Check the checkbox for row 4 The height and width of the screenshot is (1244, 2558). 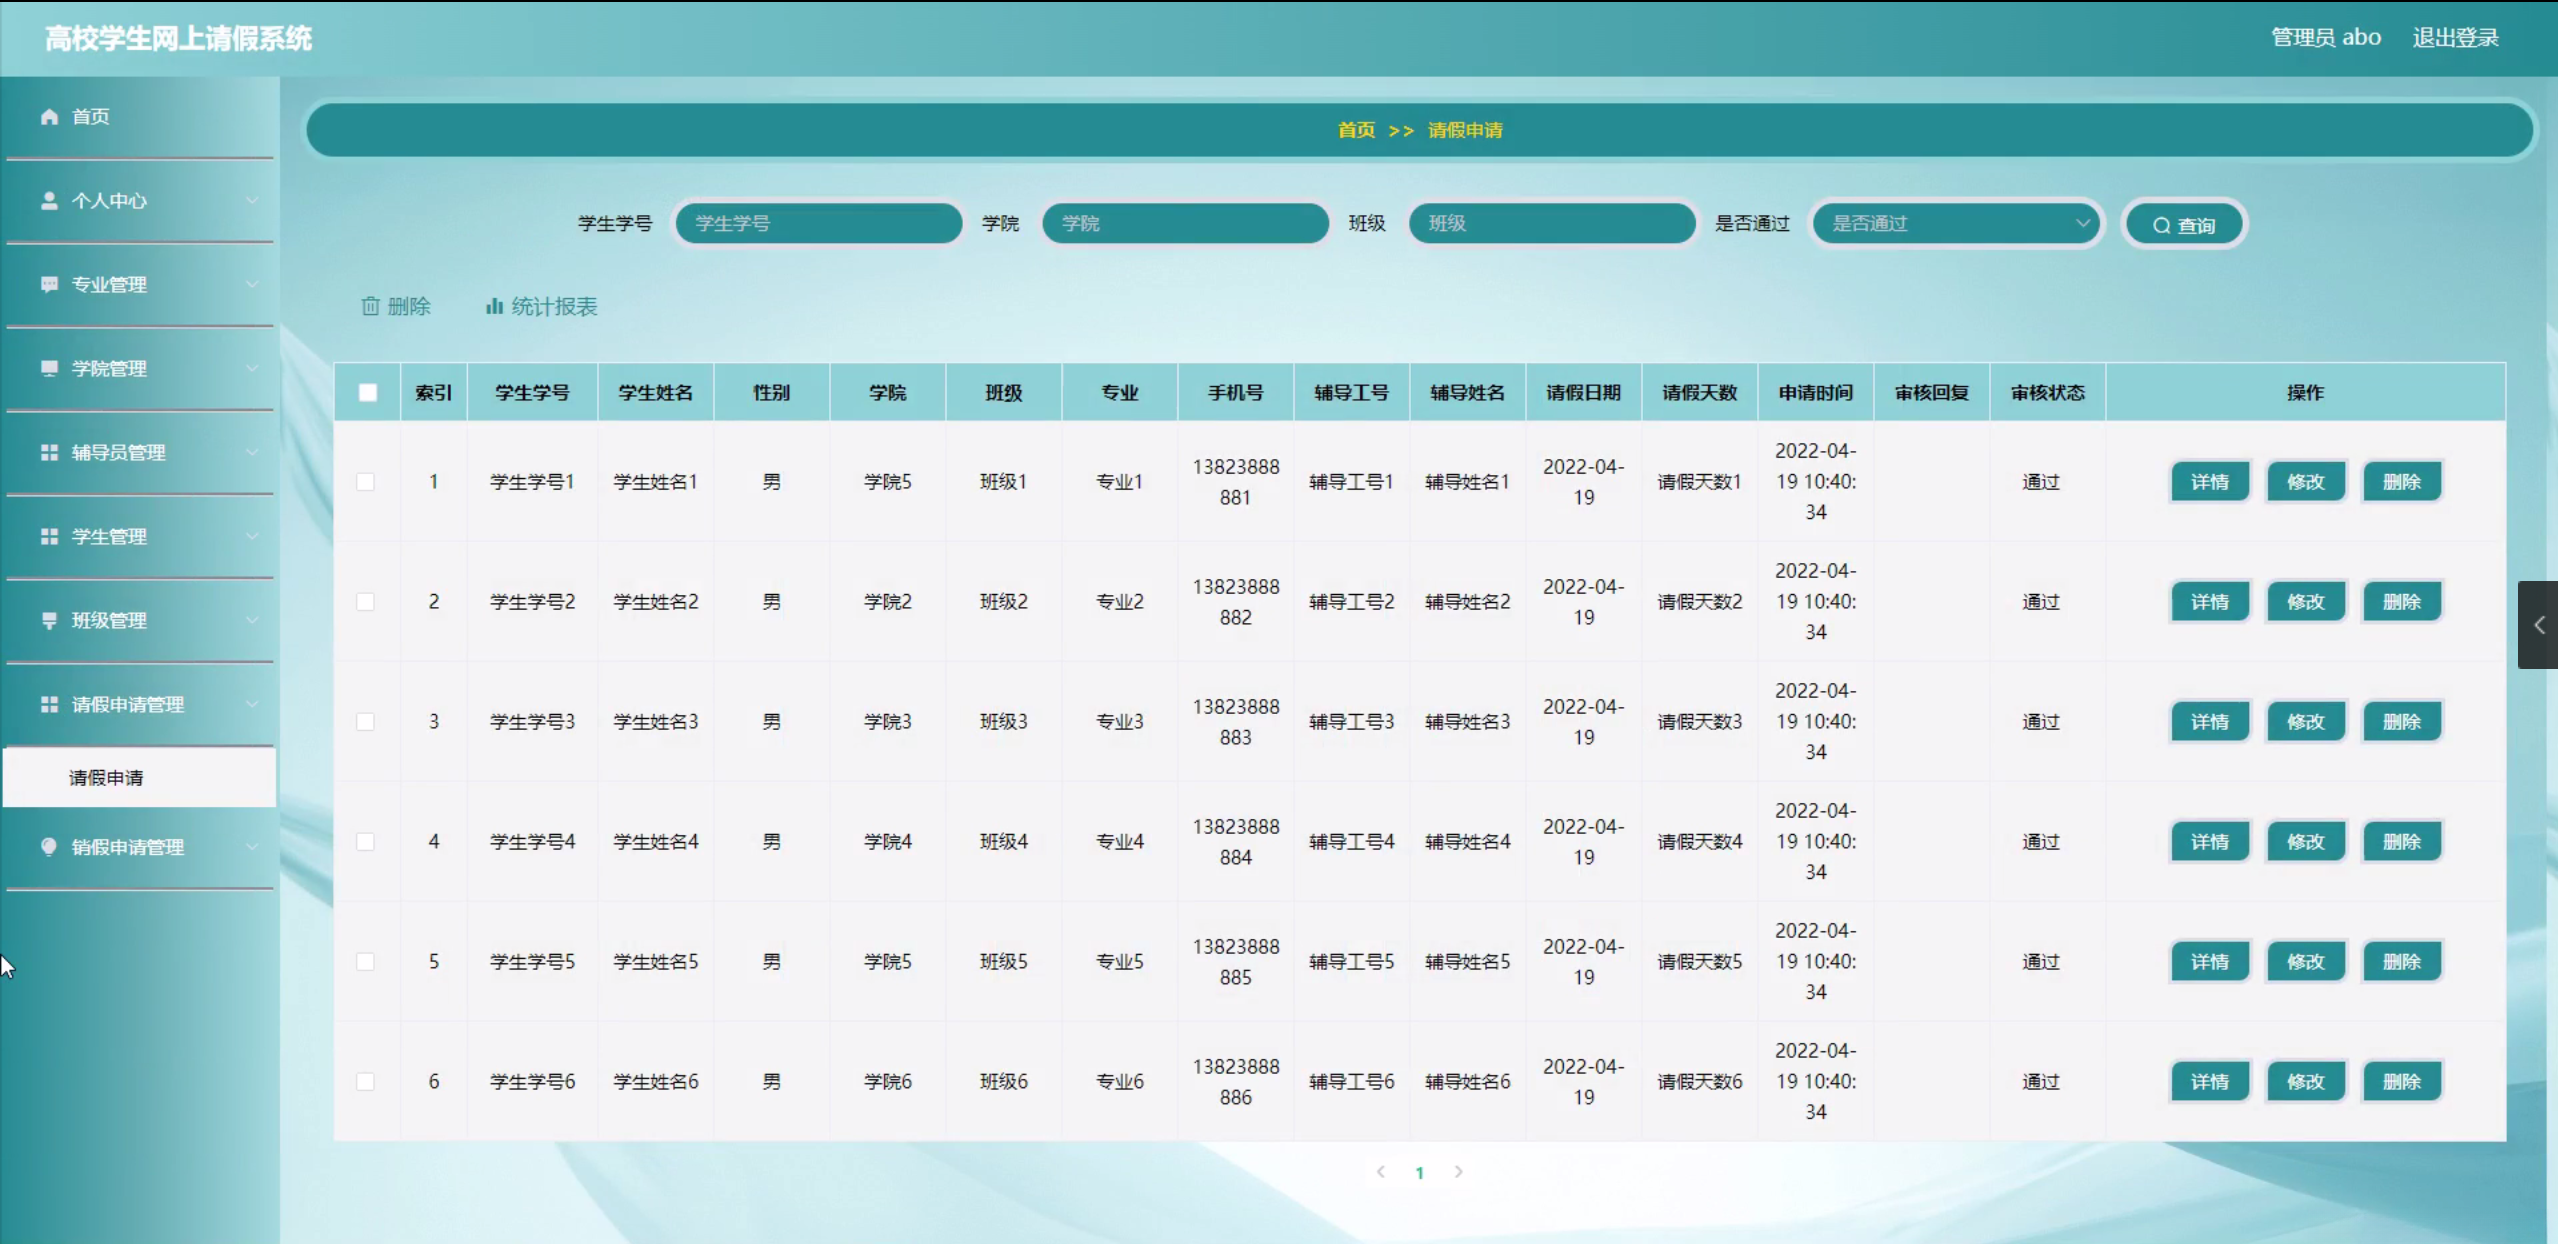(x=366, y=842)
